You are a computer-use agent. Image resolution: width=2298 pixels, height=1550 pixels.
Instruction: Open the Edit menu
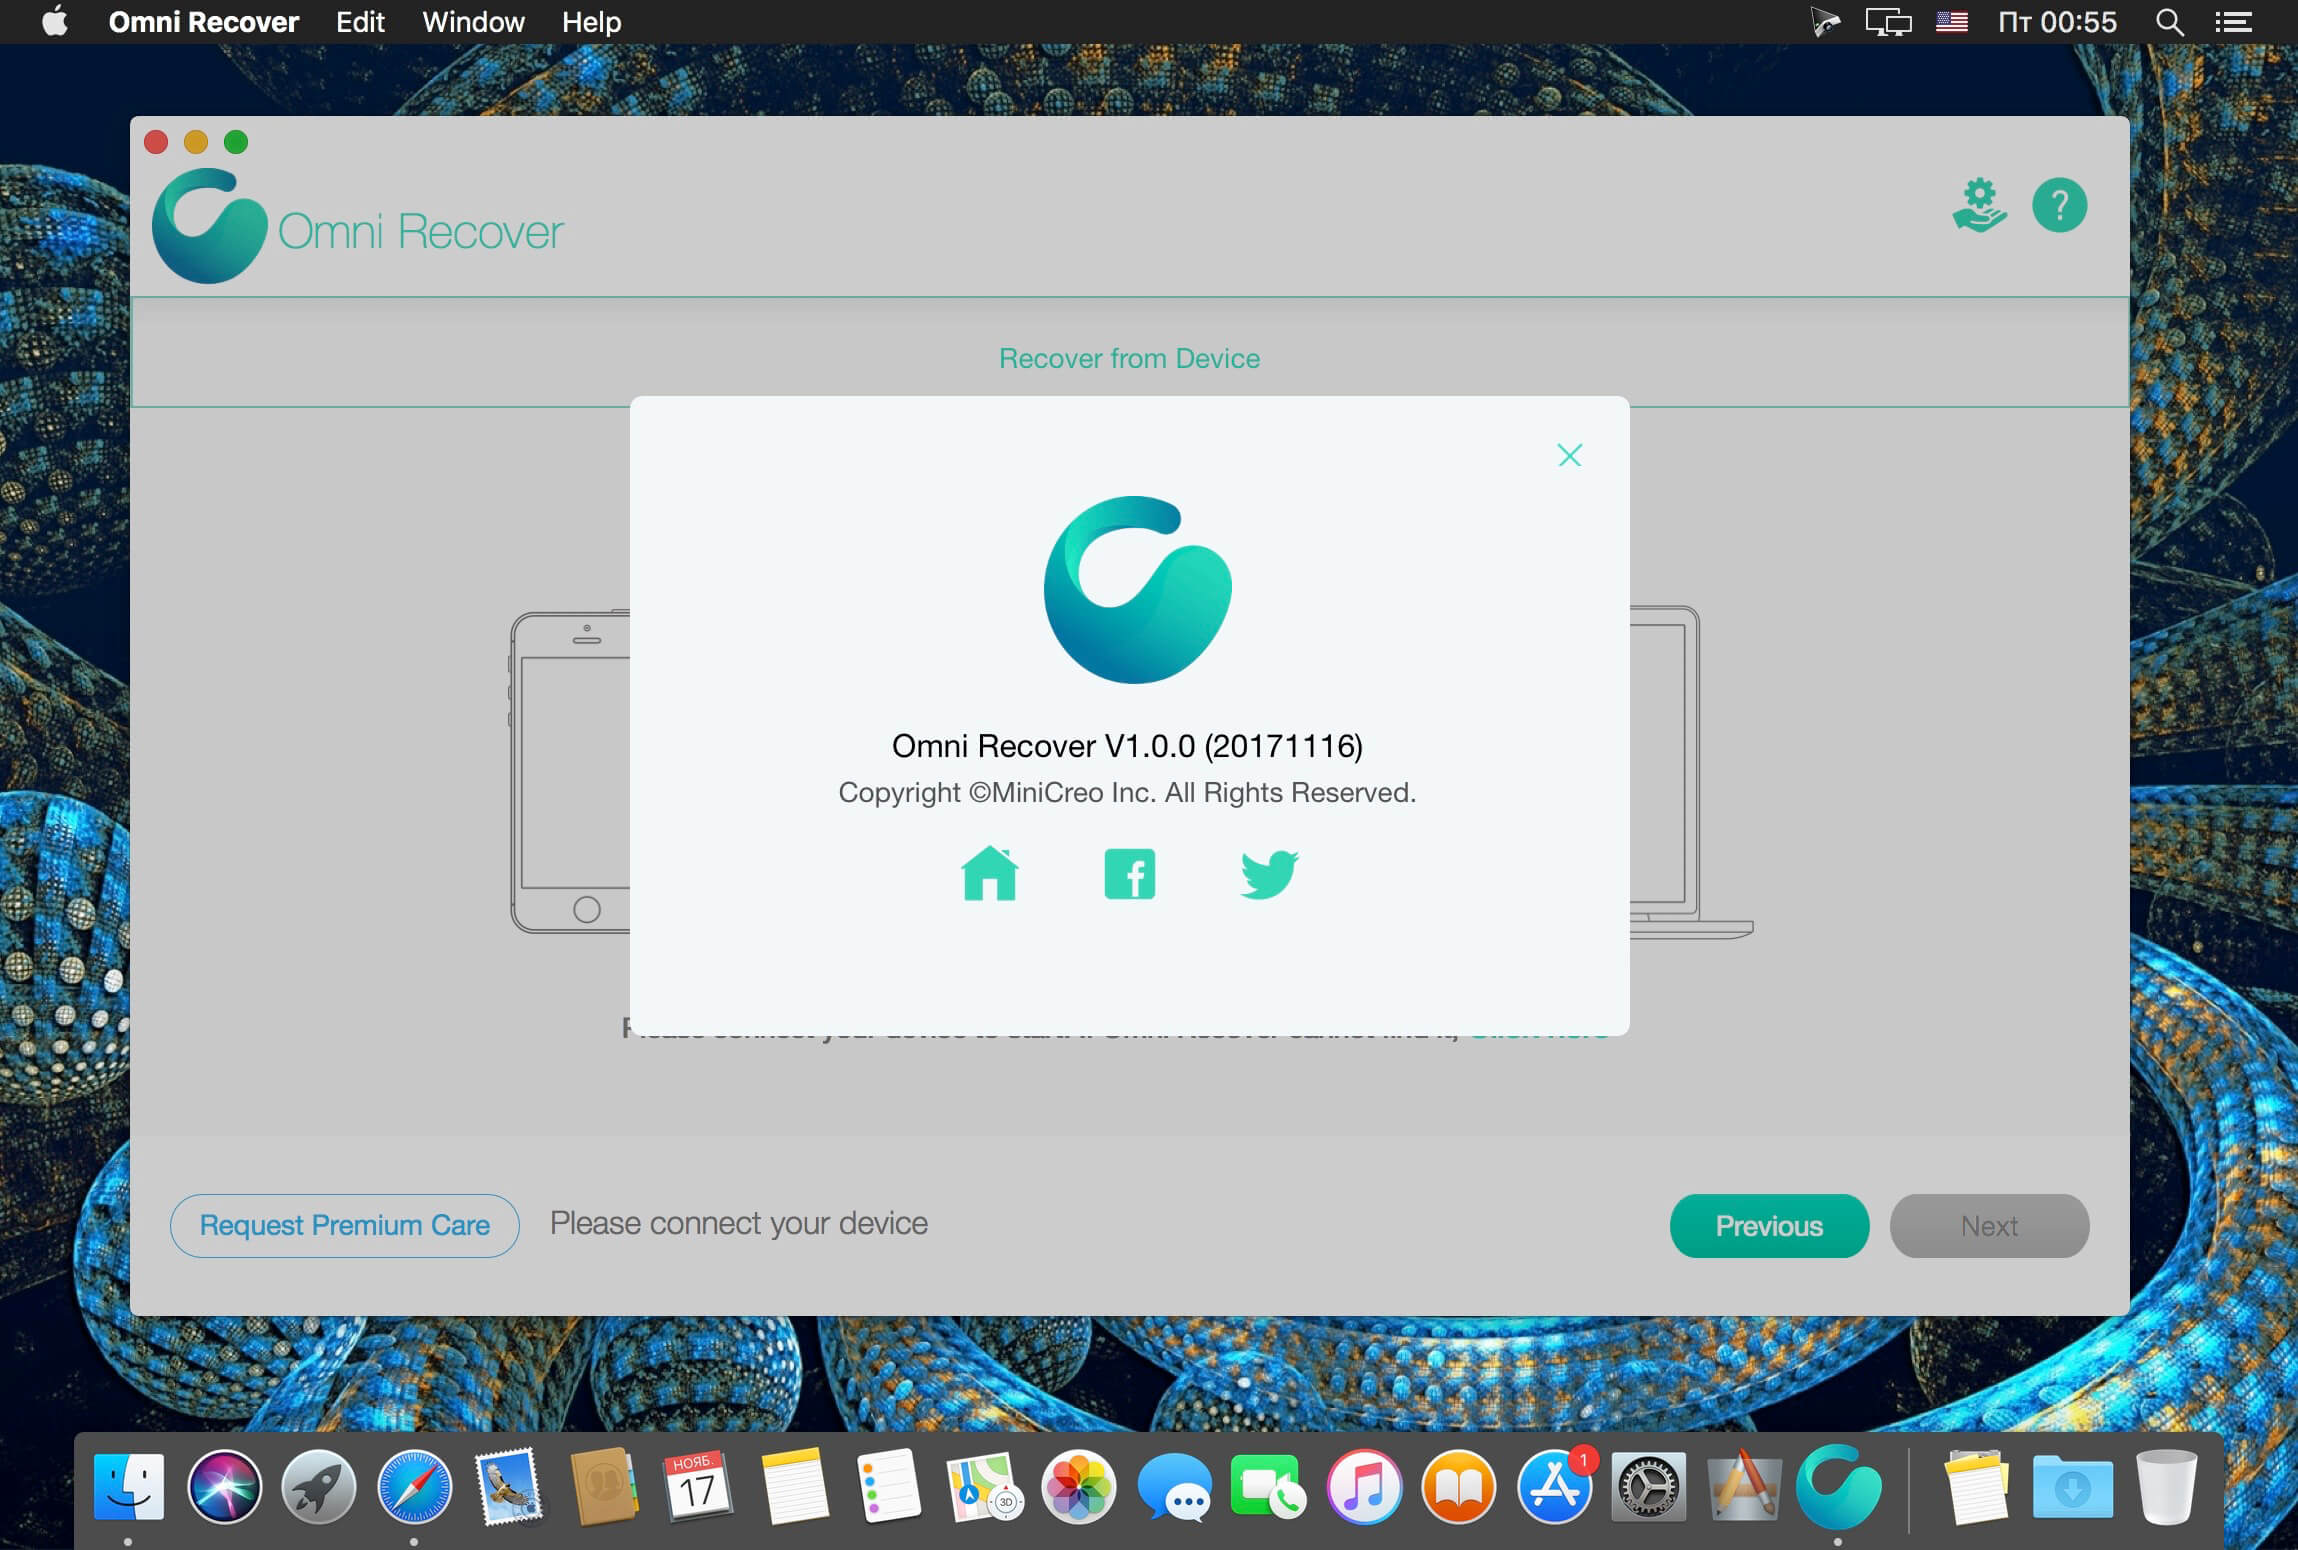360,22
